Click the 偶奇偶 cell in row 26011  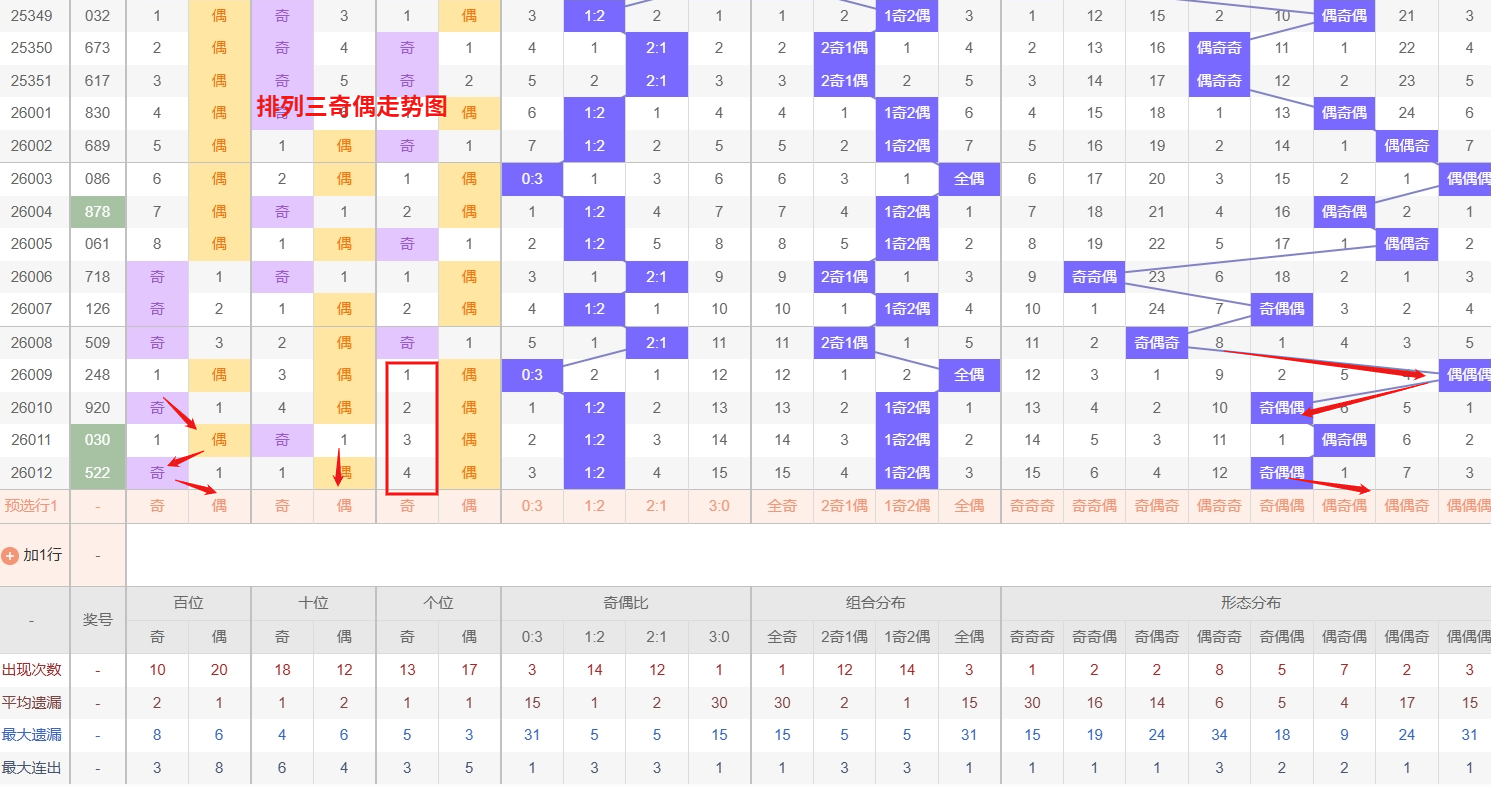point(1344,440)
